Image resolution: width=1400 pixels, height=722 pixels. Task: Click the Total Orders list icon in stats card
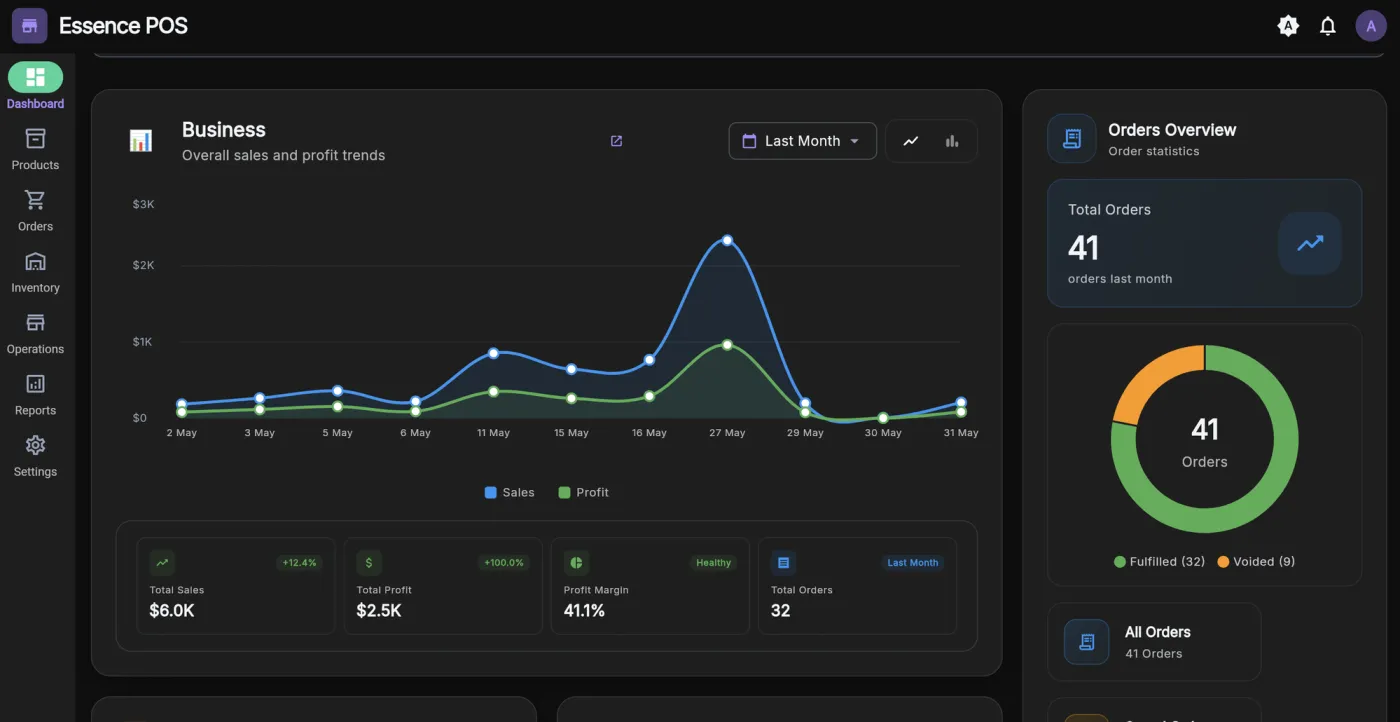pyautogui.click(x=783, y=563)
